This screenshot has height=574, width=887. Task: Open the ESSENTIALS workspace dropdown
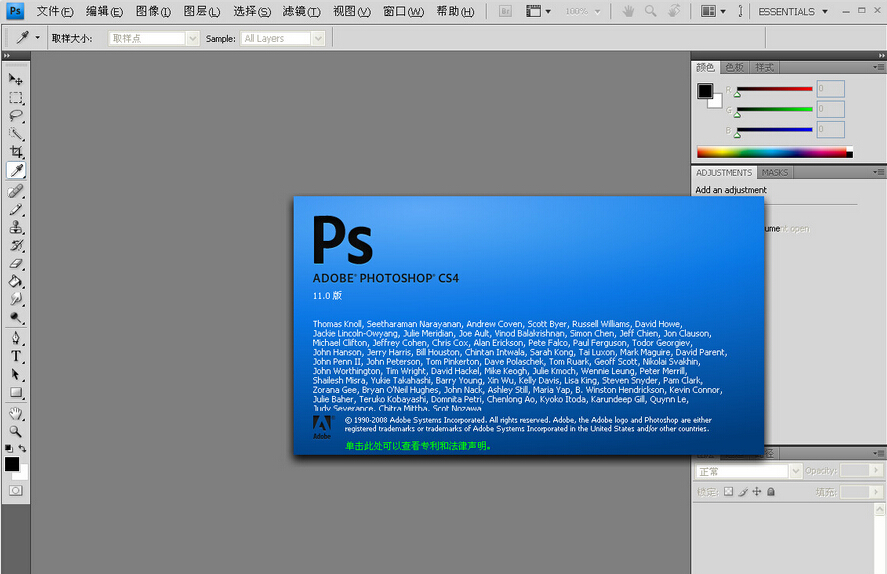coord(792,12)
